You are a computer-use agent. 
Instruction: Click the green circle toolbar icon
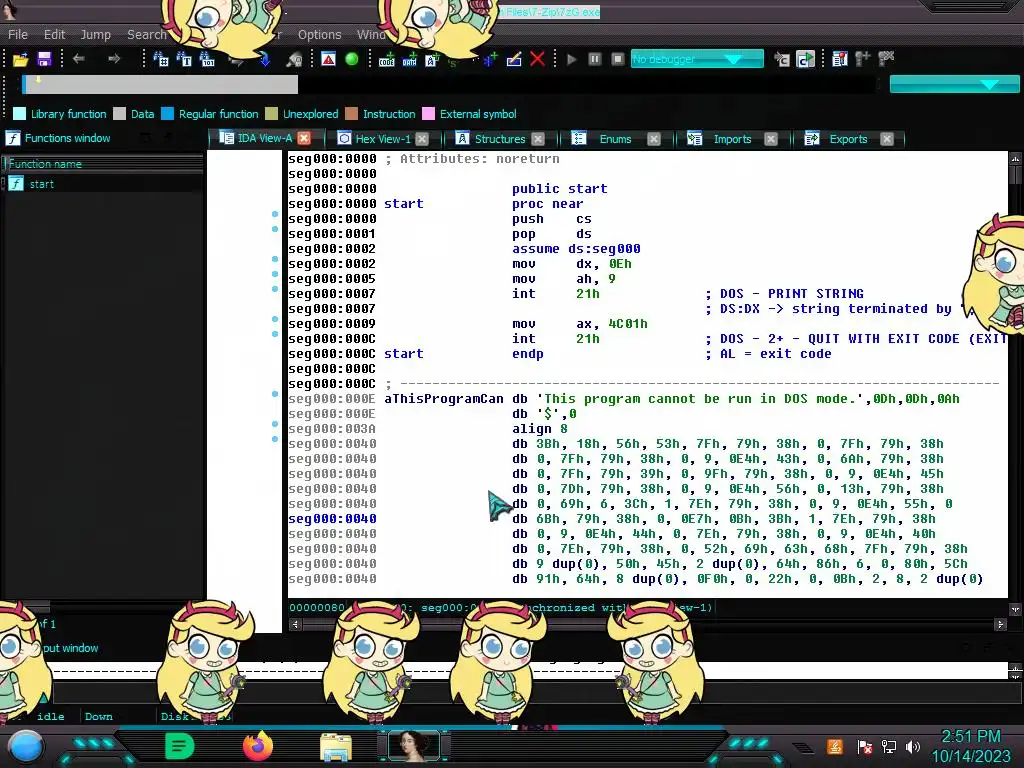click(351, 59)
